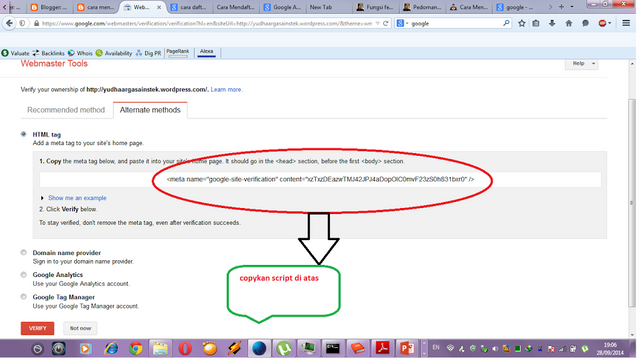This screenshot has height=360, width=640.
Task: Switch to the Google A... browser tab
Action: click(x=282, y=7)
